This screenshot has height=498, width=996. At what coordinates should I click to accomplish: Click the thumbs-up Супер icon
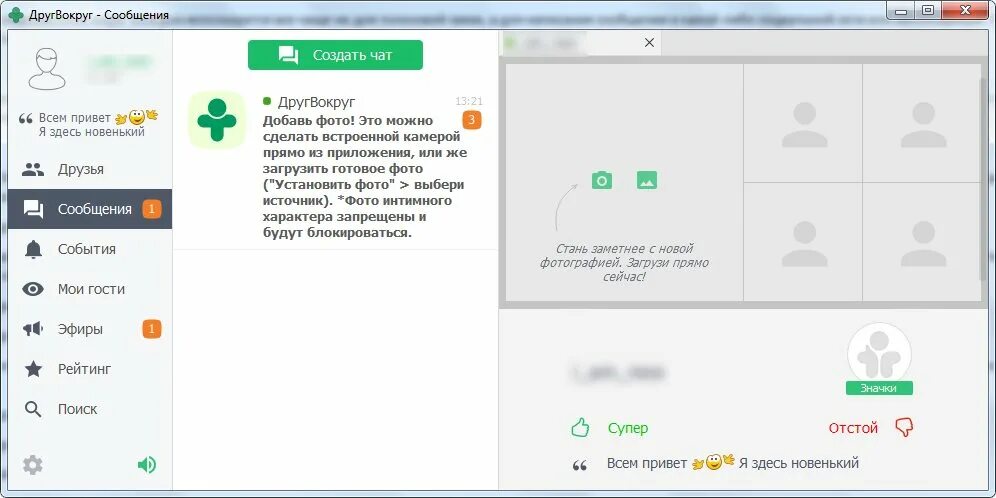click(x=580, y=427)
